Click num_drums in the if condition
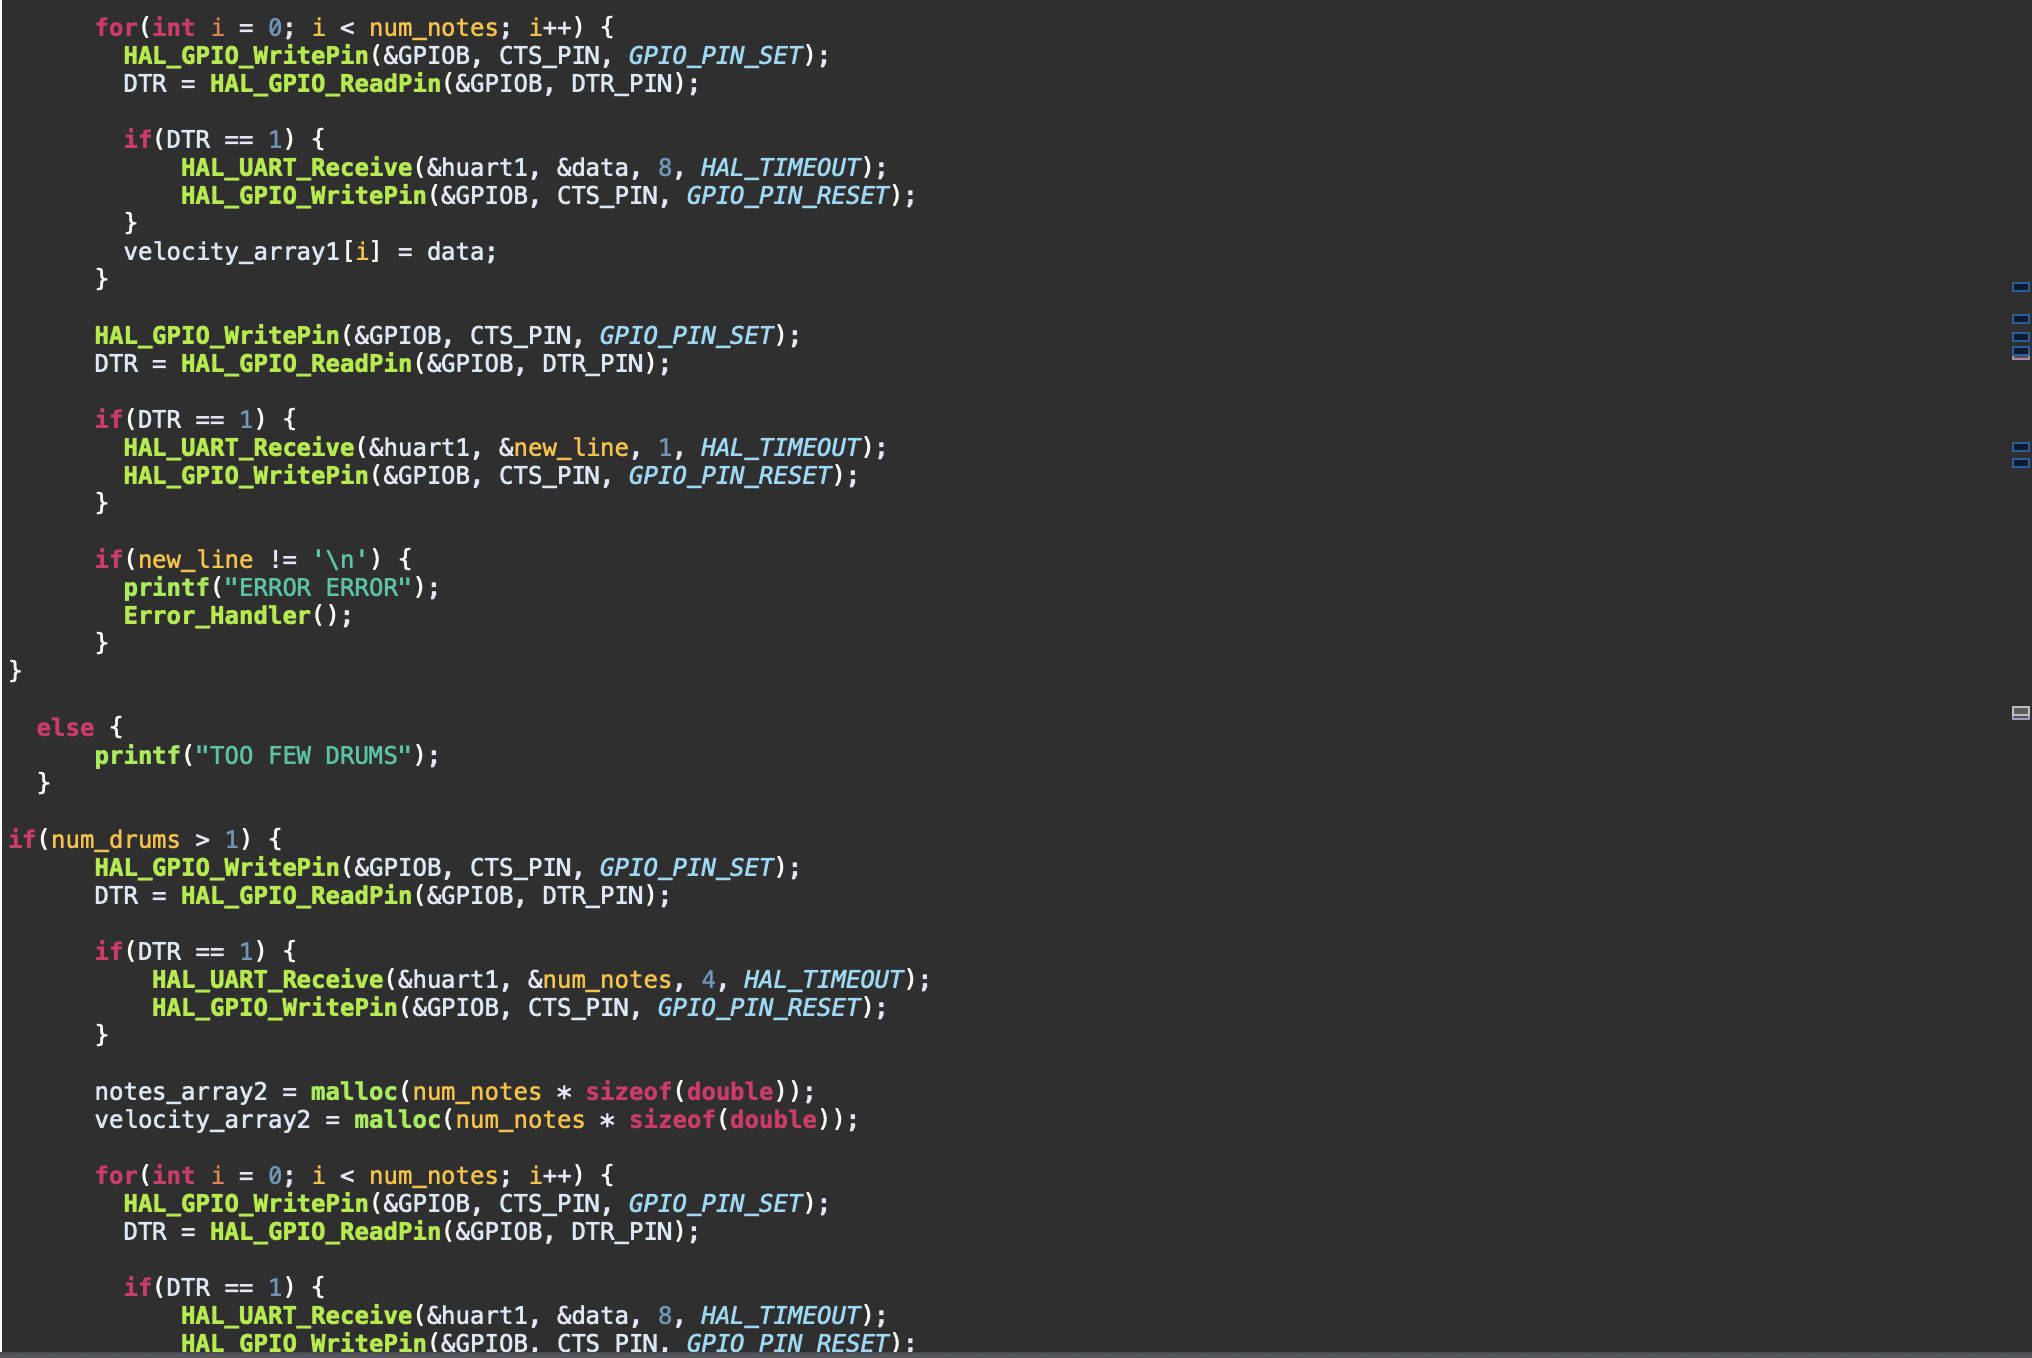Image resolution: width=2032 pixels, height=1358 pixels. click(x=115, y=839)
